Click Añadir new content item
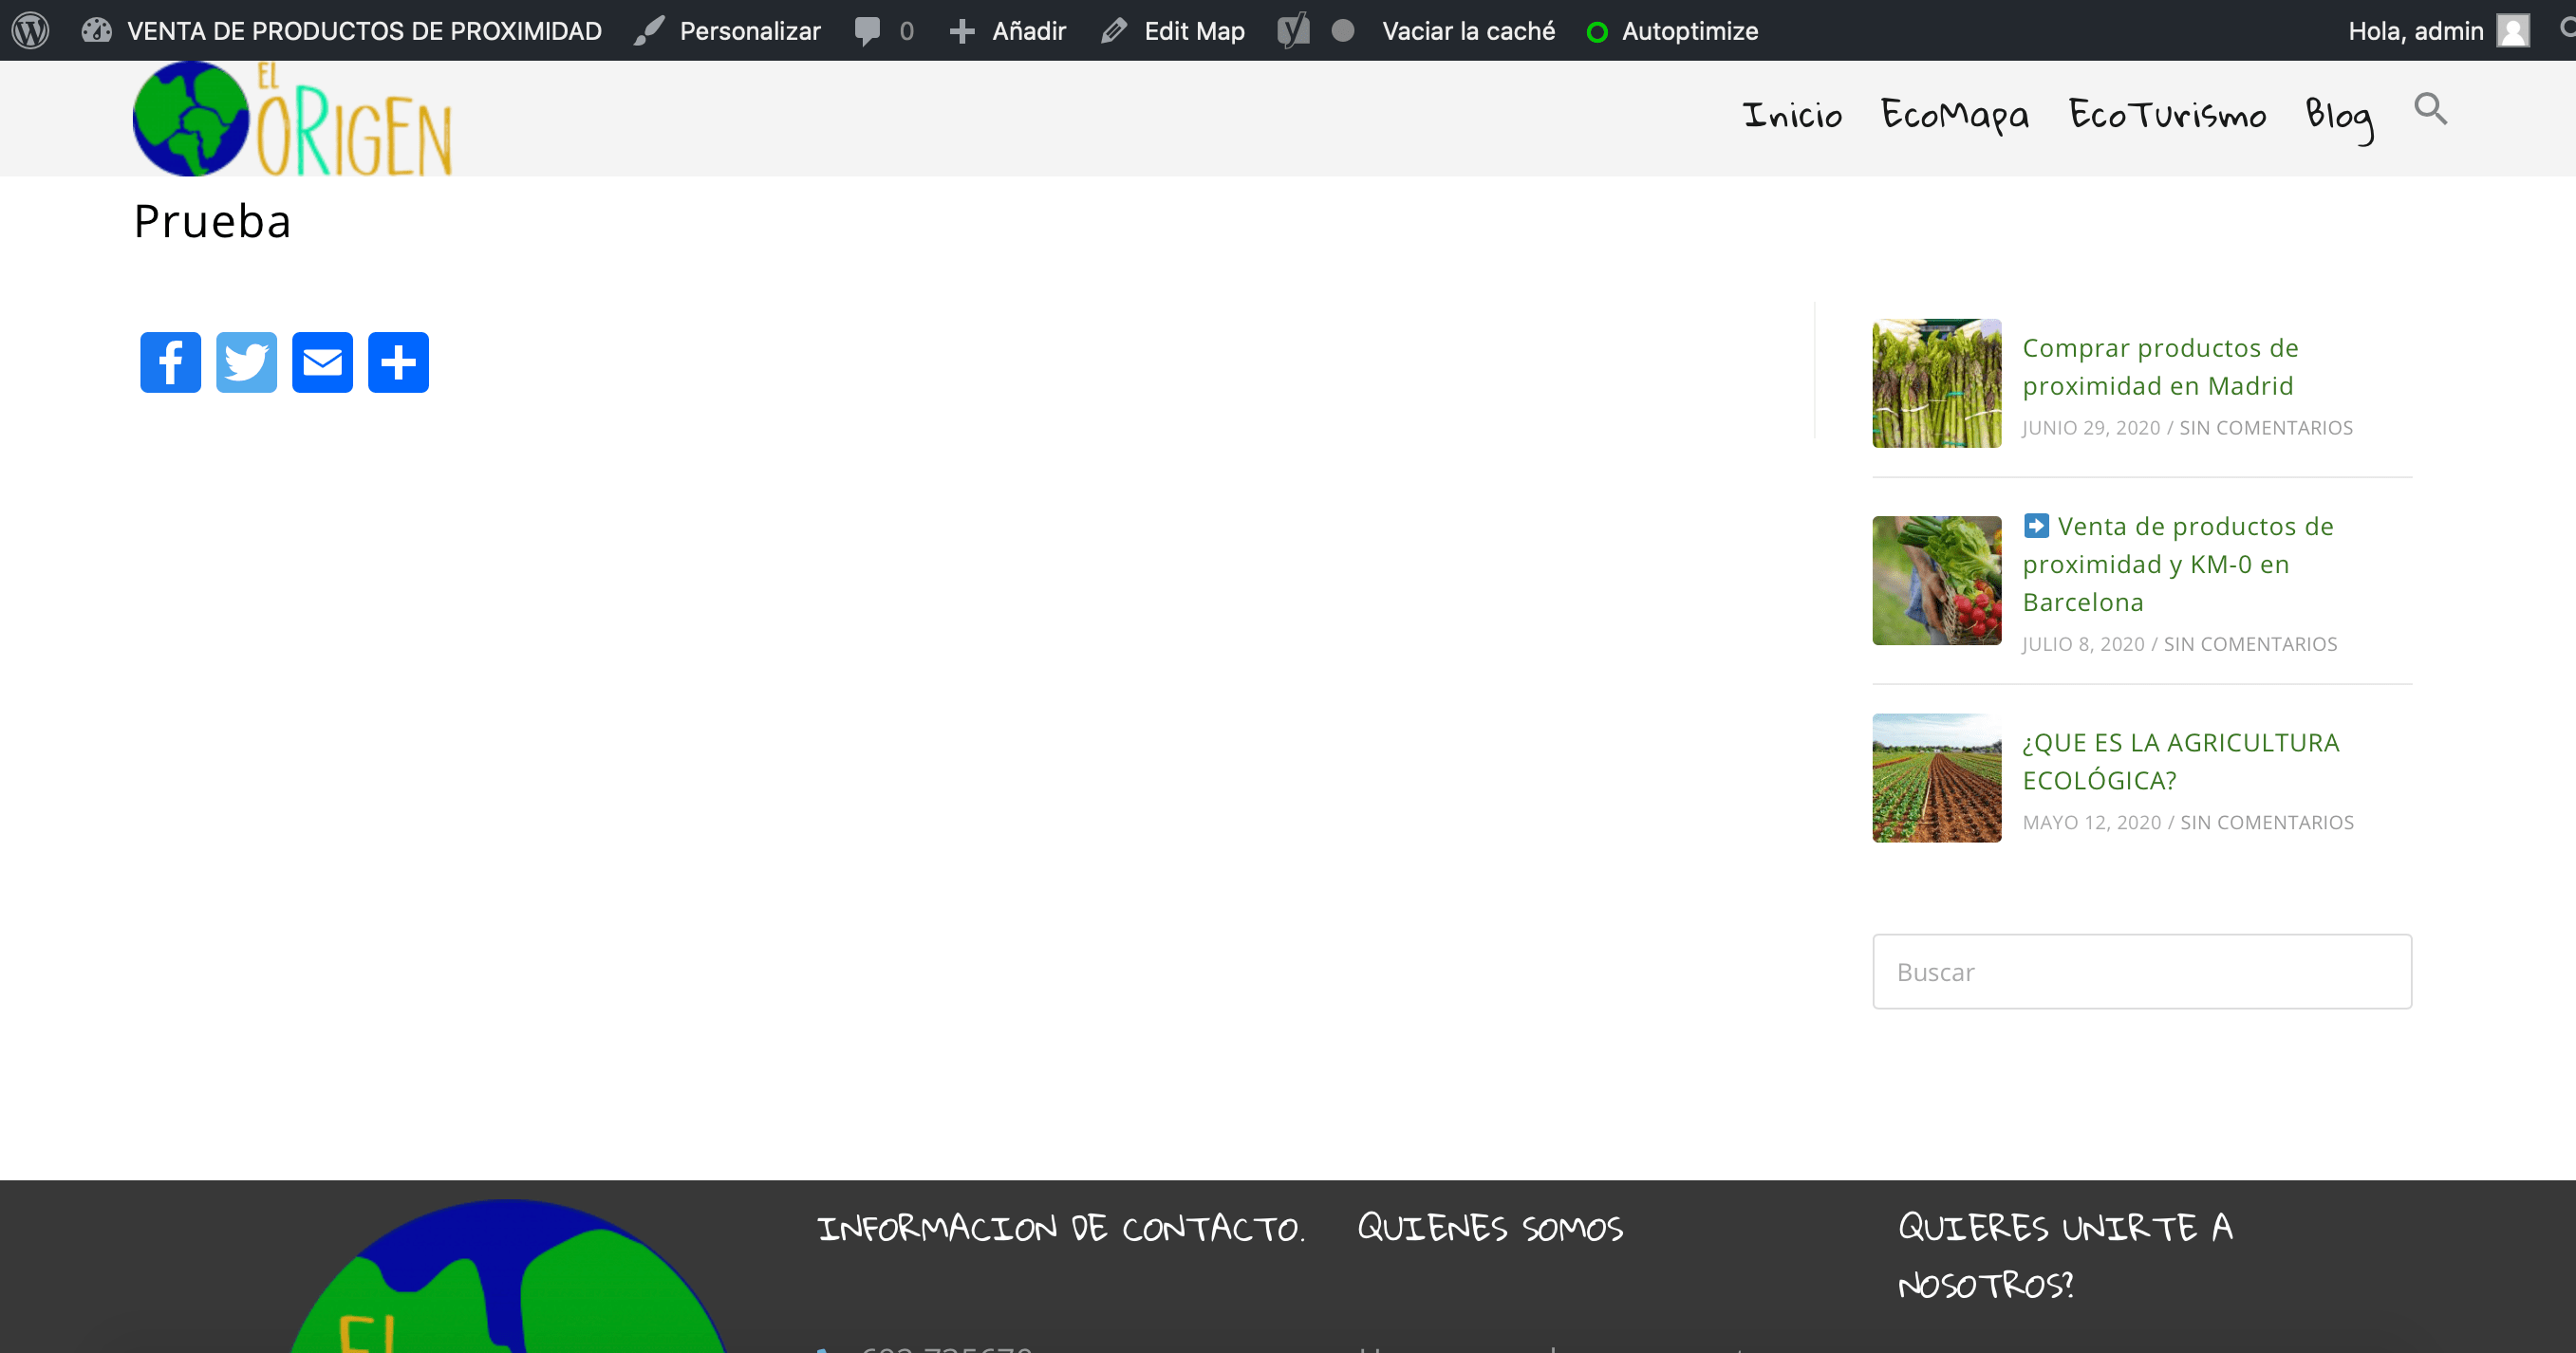 pyautogui.click(x=1008, y=31)
